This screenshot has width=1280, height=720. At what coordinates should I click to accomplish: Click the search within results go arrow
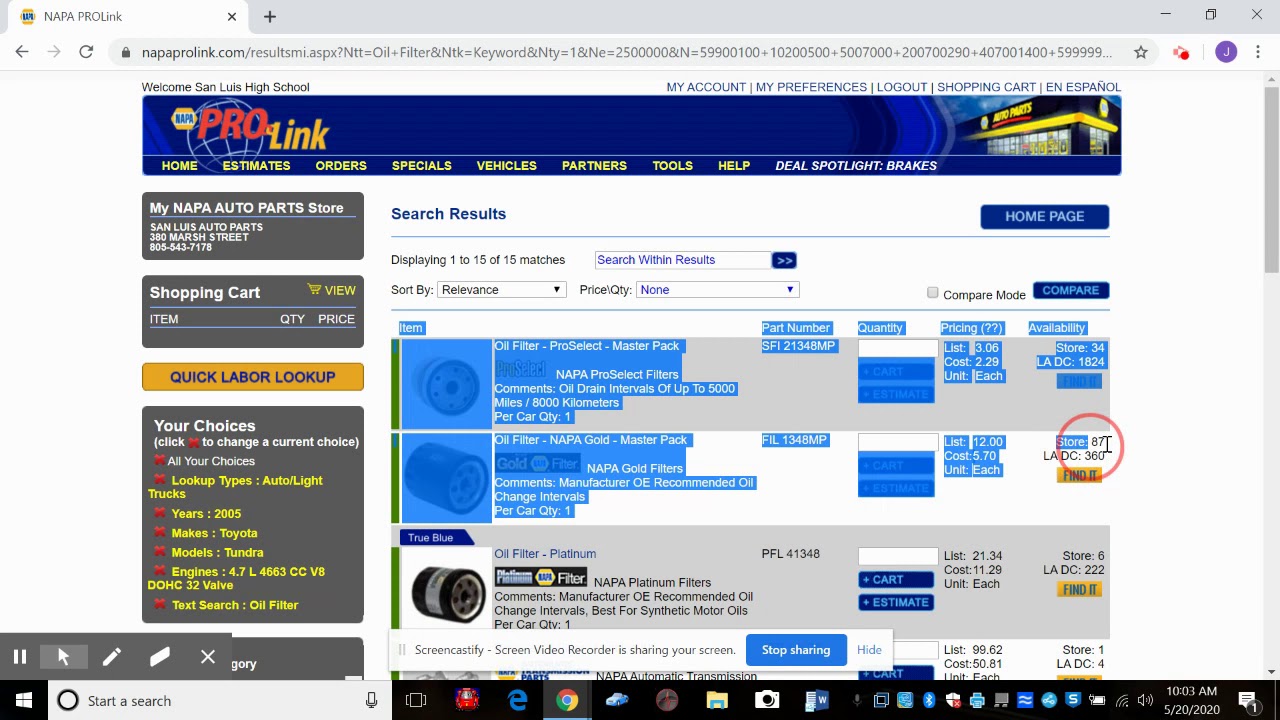click(784, 260)
